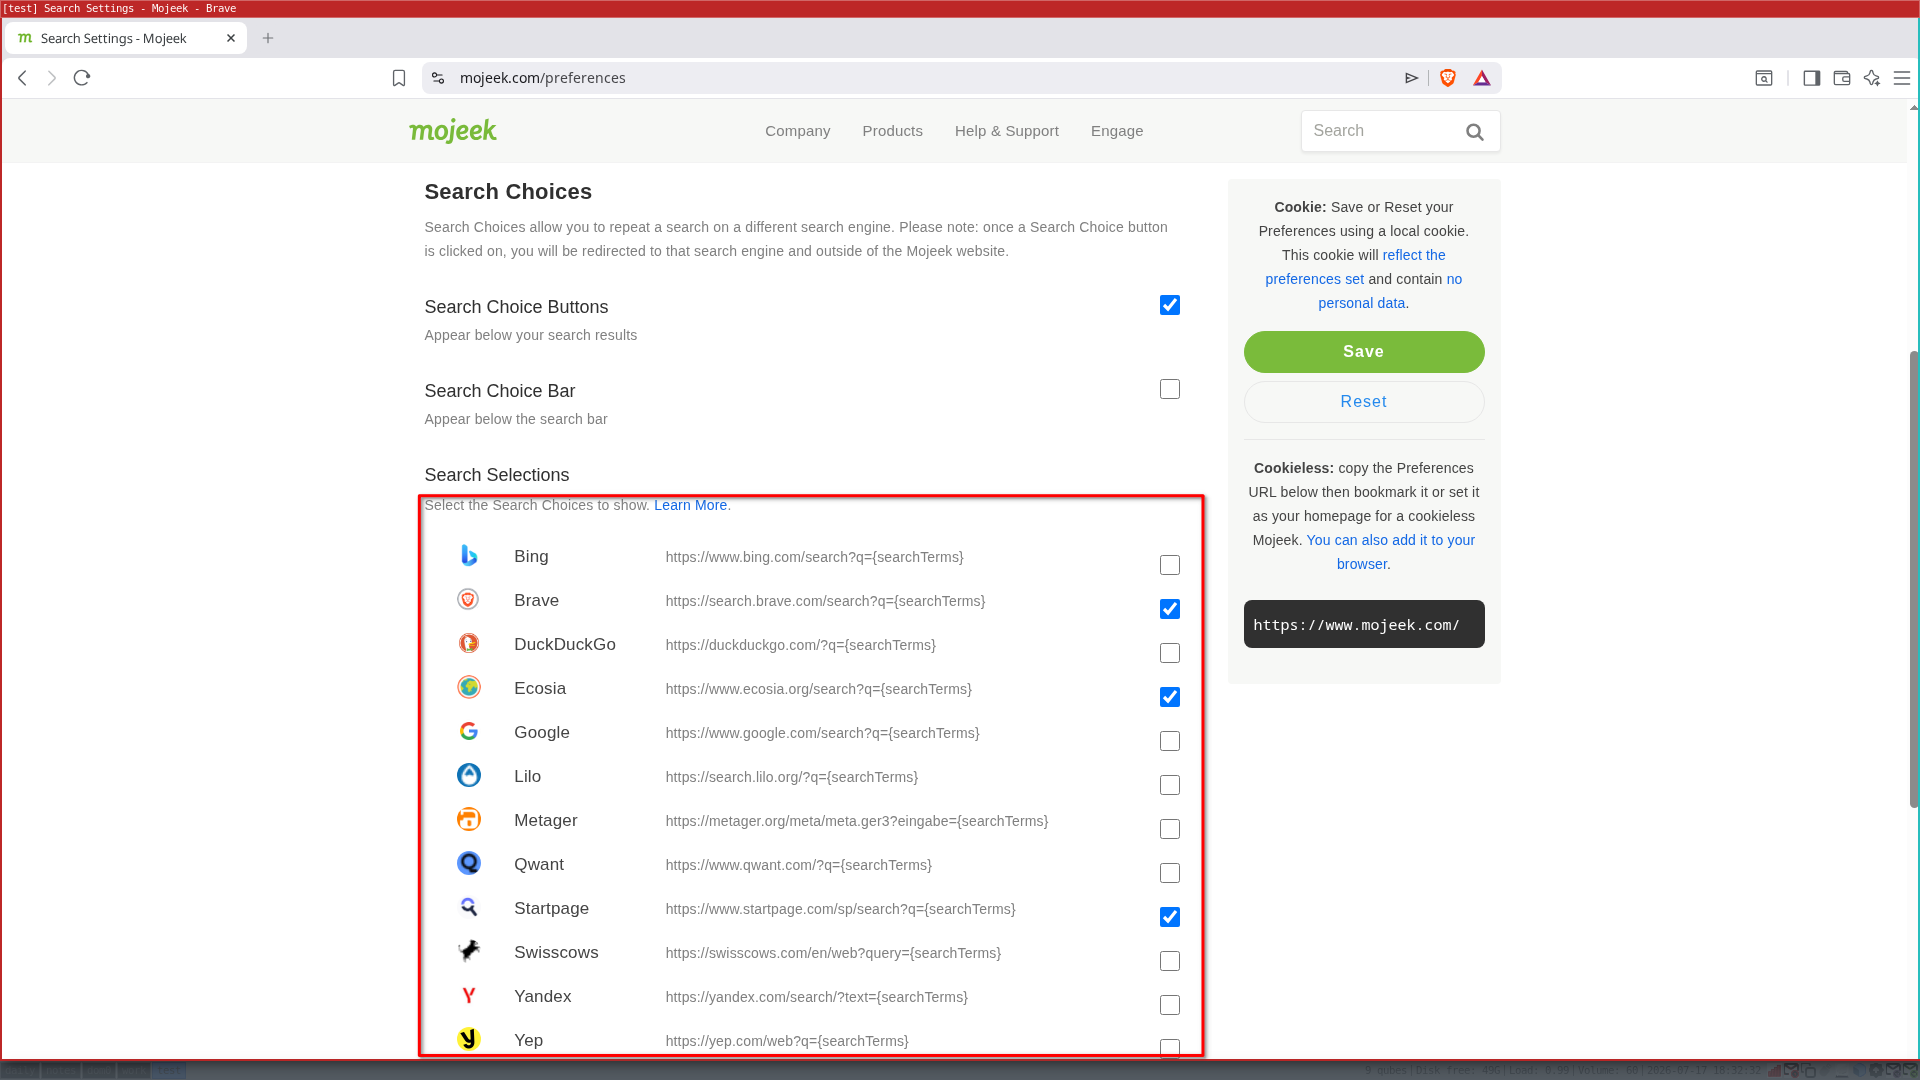Check the Yandex search choice checkbox
Image resolution: width=1920 pixels, height=1080 pixels.
coord(1170,1005)
